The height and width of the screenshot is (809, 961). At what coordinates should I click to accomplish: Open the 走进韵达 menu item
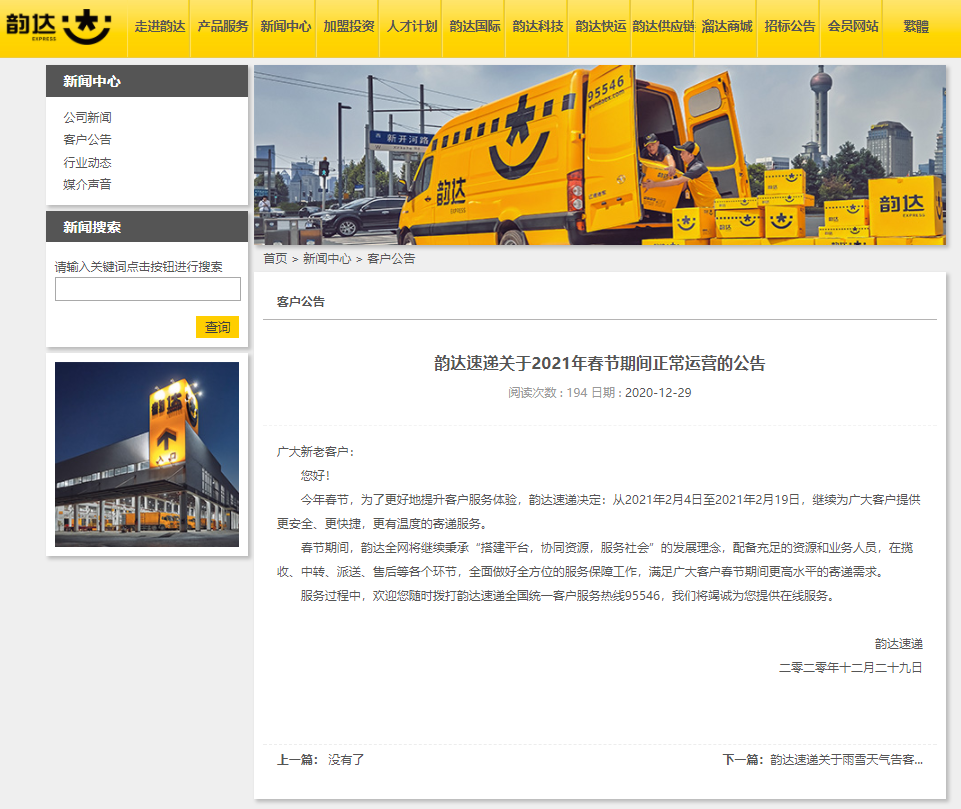[159, 26]
